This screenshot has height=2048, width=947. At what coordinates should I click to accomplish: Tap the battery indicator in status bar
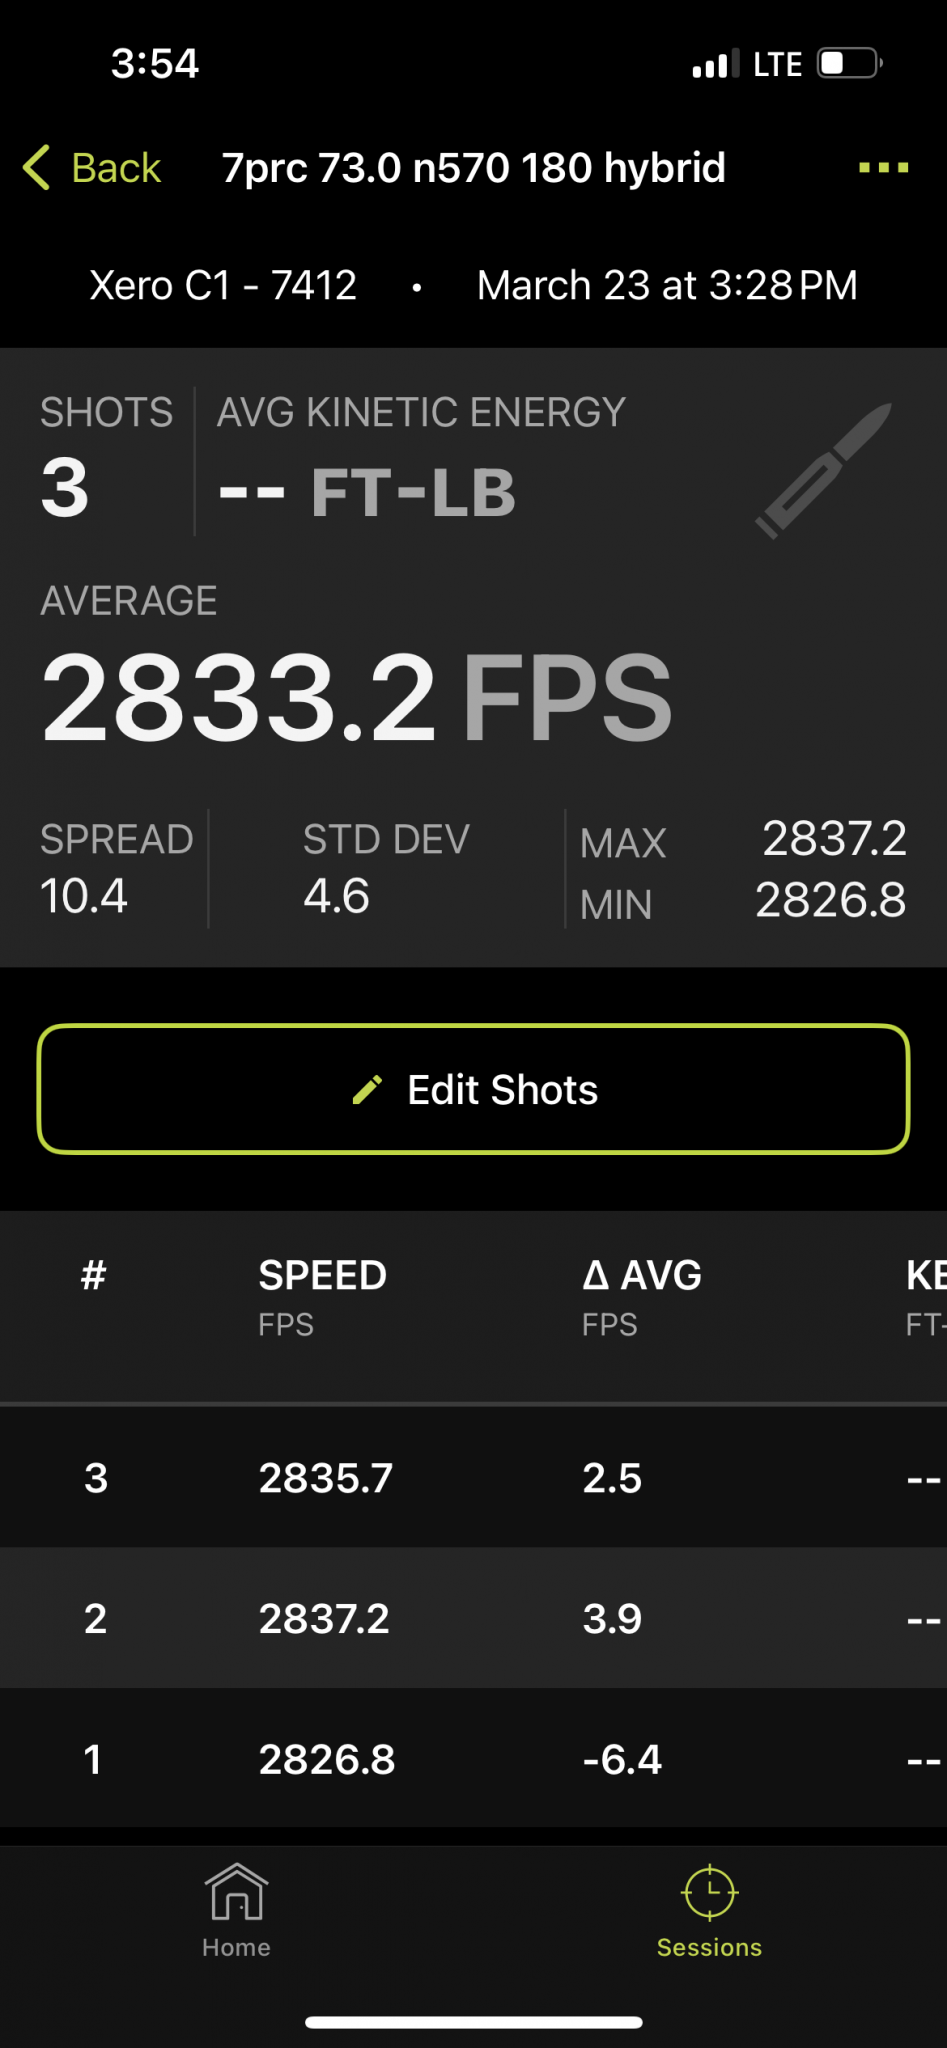[849, 64]
